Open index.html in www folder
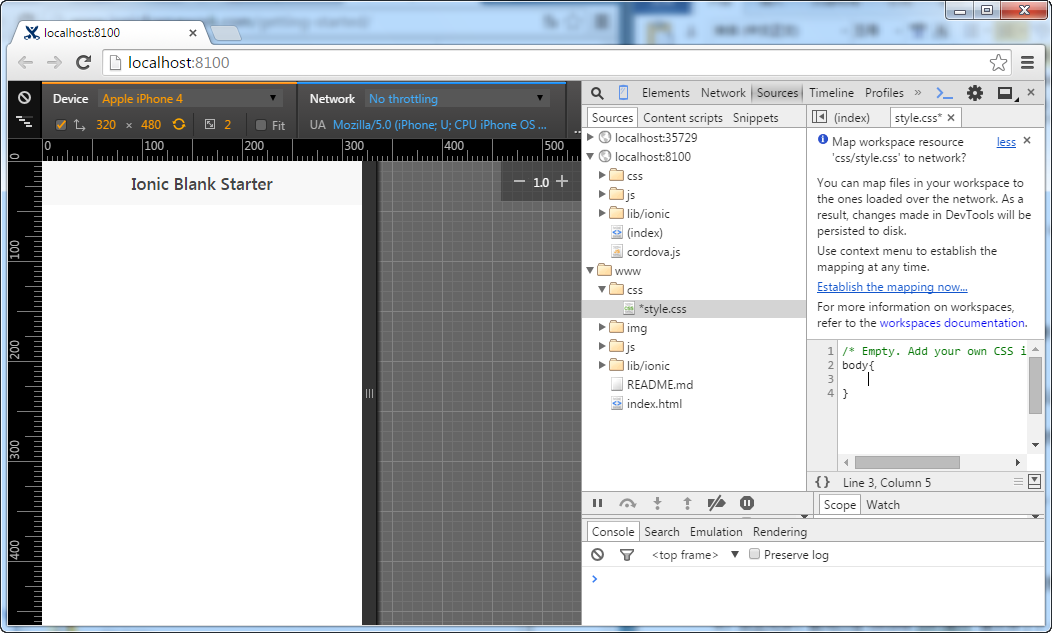 (654, 403)
